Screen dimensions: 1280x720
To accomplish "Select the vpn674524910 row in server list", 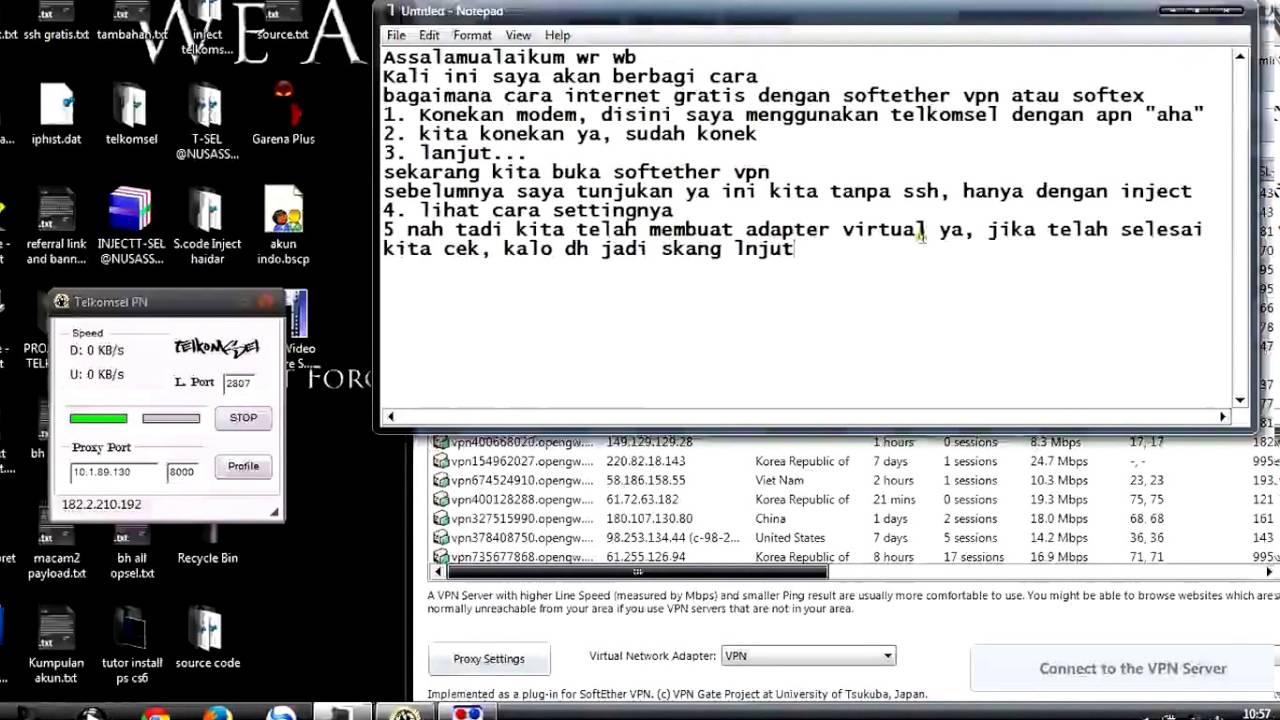I will pyautogui.click(x=855, y=480).
